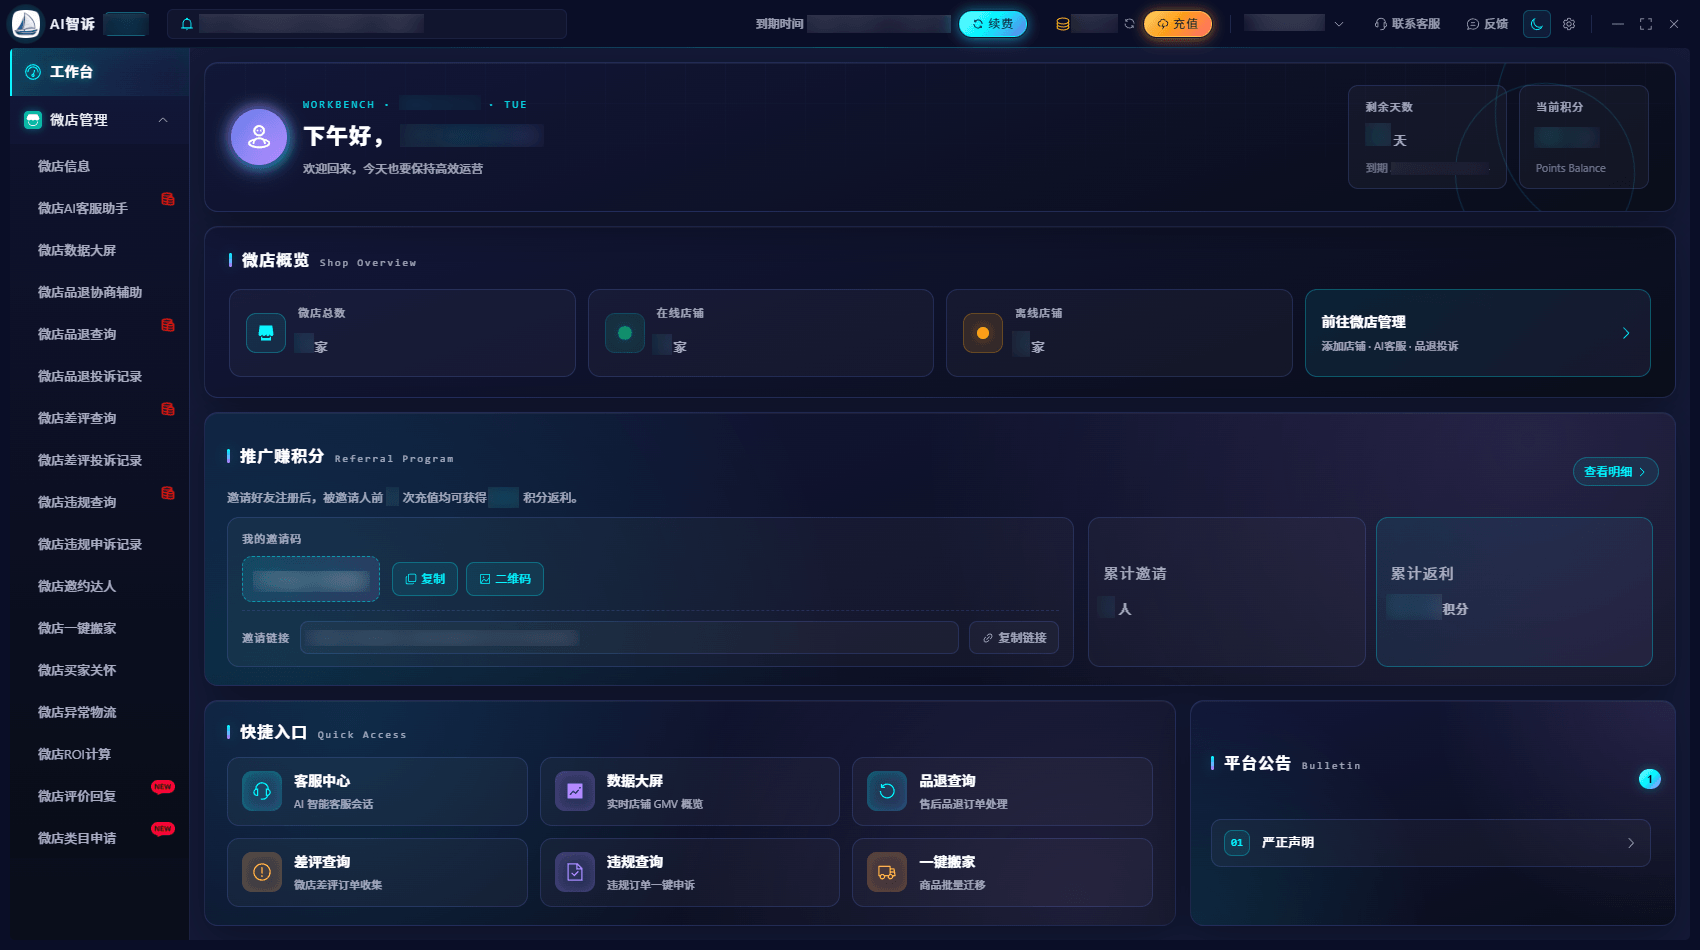This screenshot has width=1700, height=950.
Task: Open 前往微店管理 arrow
Action: [x=1626, y=333]
